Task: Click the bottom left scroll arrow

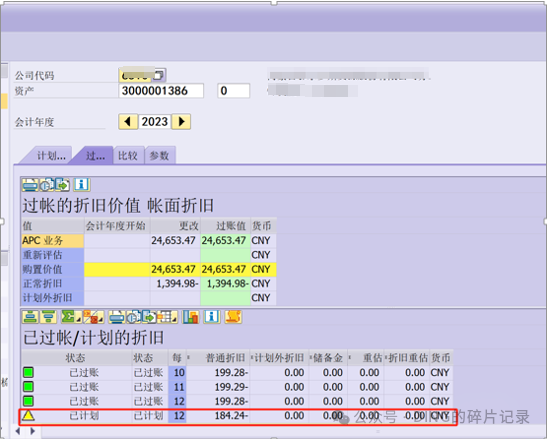Action: (x=17, y=431)
